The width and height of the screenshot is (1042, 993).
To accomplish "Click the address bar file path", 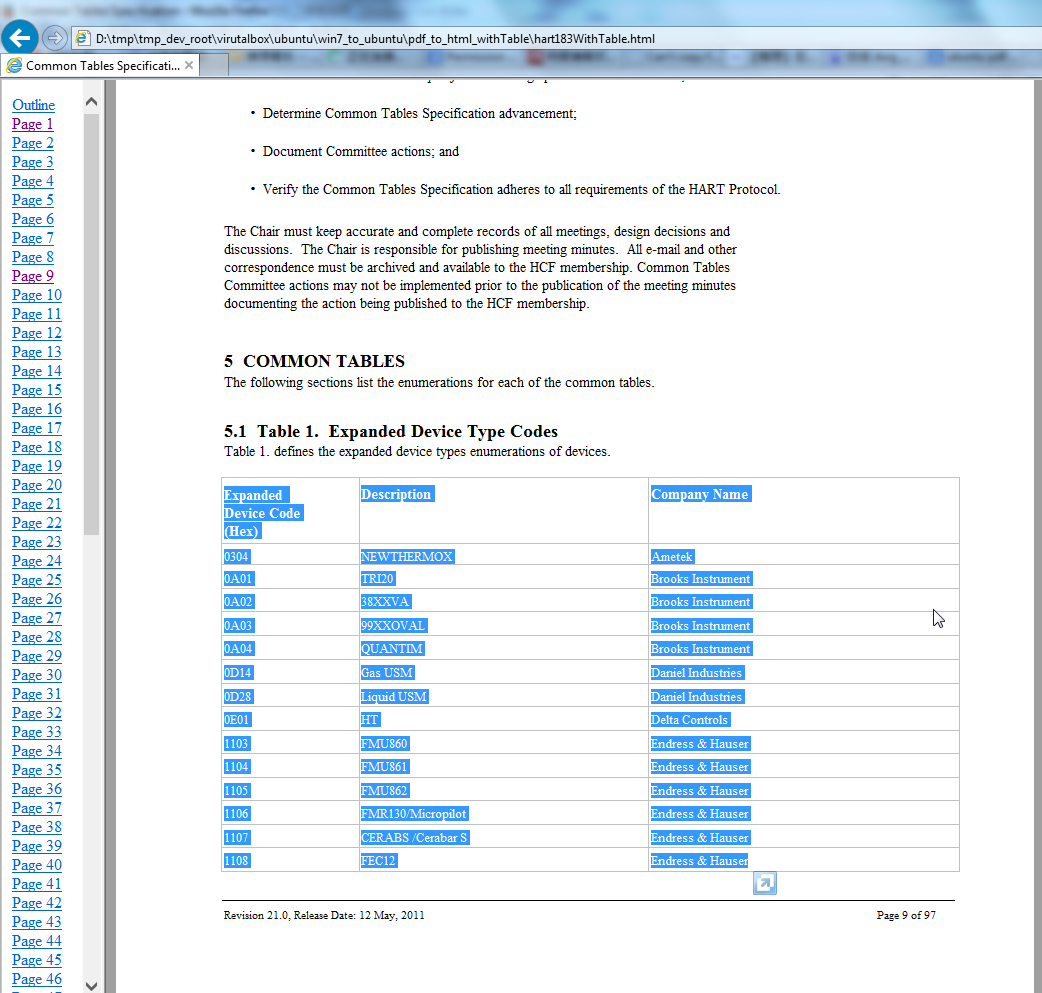I will [375, 39].
